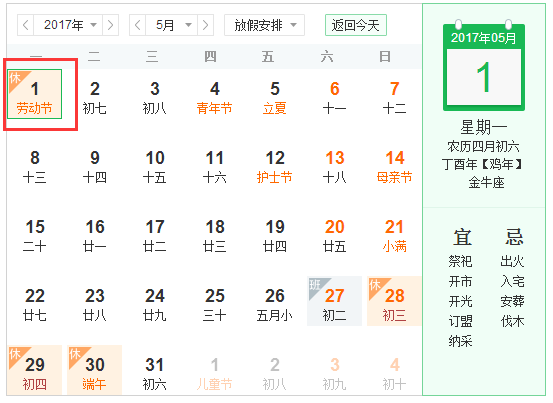Click the 订盟 auspicious item
553x403 pixels.
tap(460, 321)
